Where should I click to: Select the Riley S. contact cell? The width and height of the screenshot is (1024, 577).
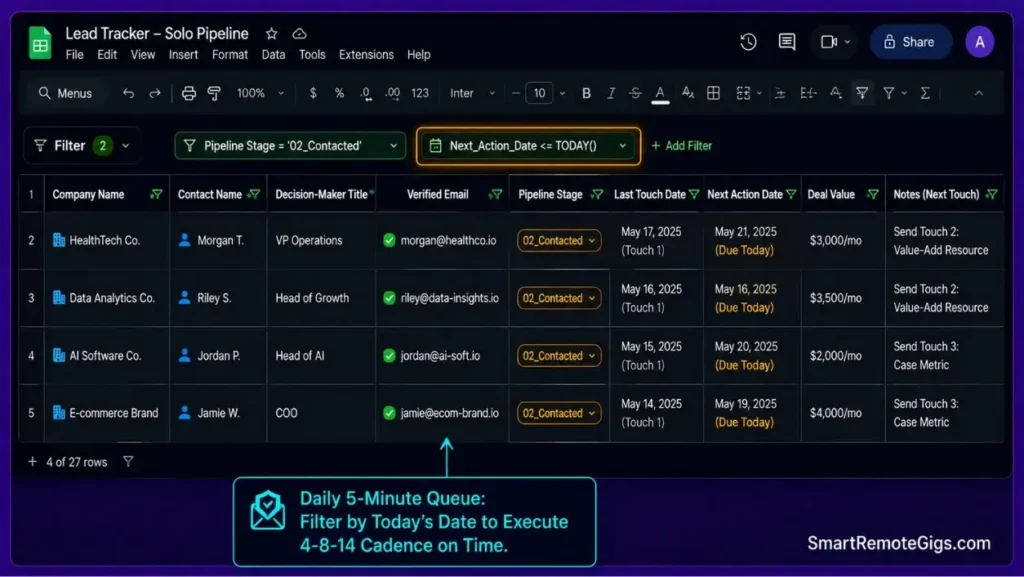pyautogui.click(x=218, y=298)
